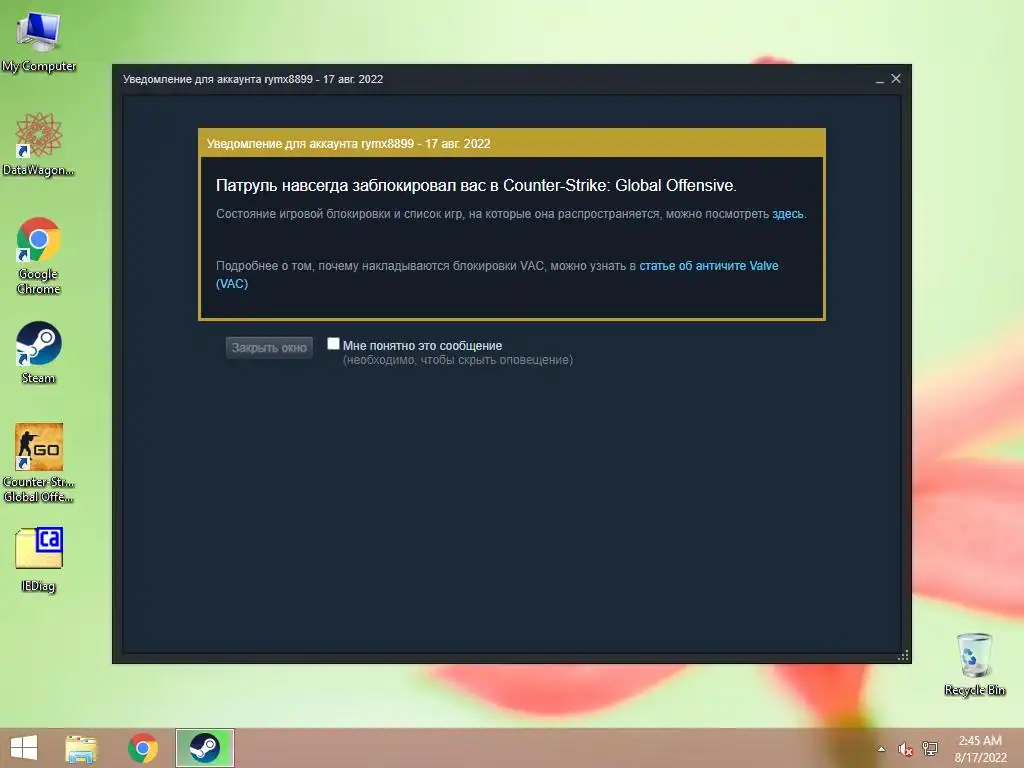Viewport: 1024px width, 768px height.
Task: Launch DataWagon desktop shortcut
Action: point(39,144)
